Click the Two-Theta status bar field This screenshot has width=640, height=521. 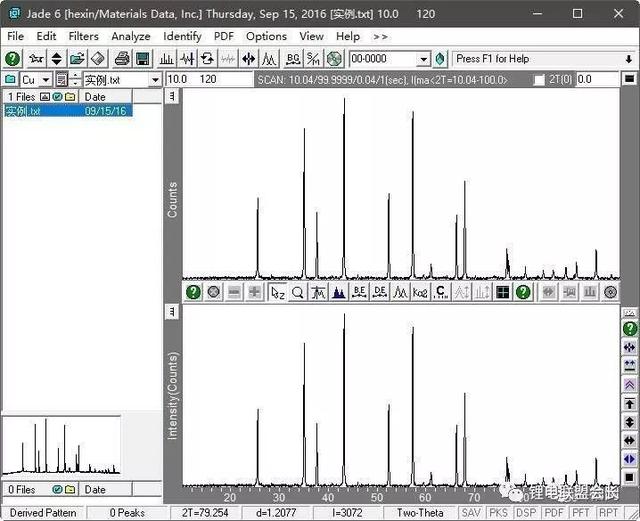[x=420, y=513]
